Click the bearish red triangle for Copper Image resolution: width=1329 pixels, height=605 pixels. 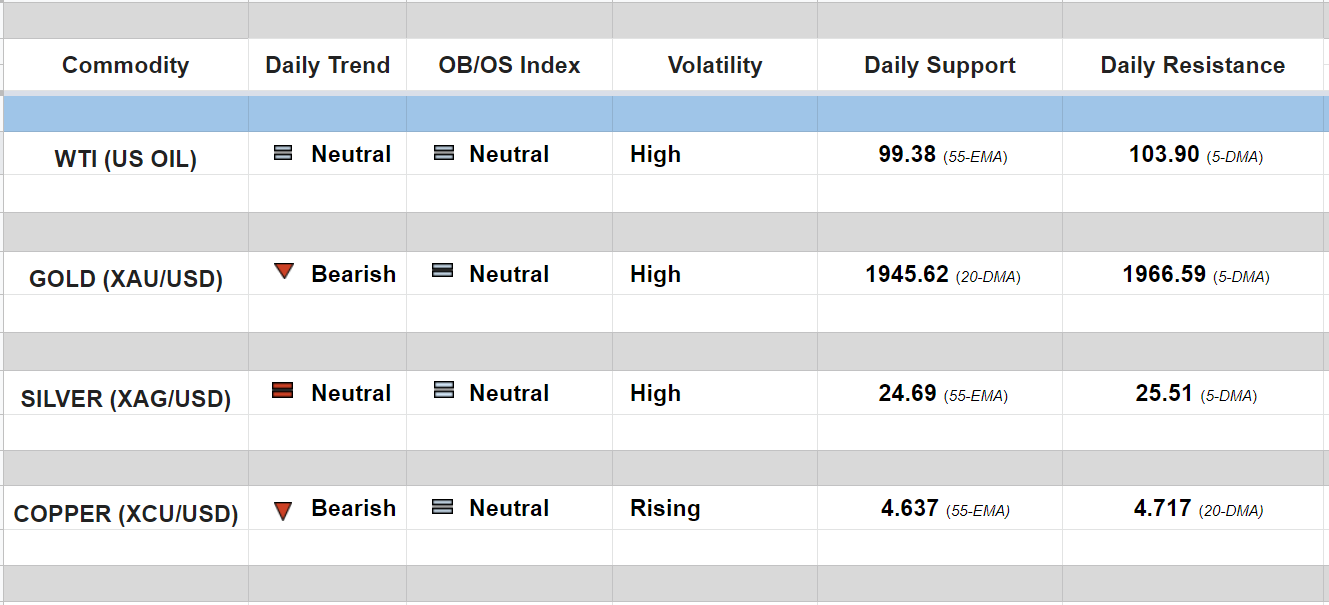(x=283, y=511)
